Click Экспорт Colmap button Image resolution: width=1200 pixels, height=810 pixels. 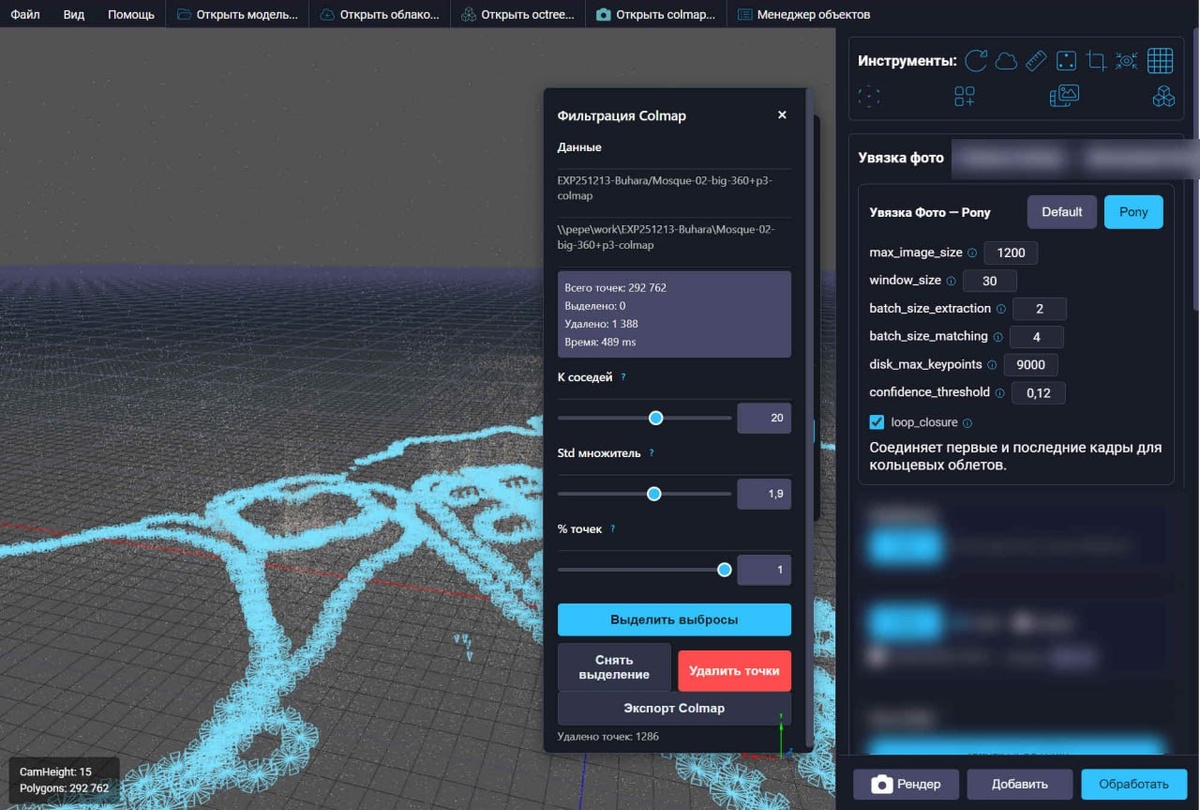(x=674, y=708)
